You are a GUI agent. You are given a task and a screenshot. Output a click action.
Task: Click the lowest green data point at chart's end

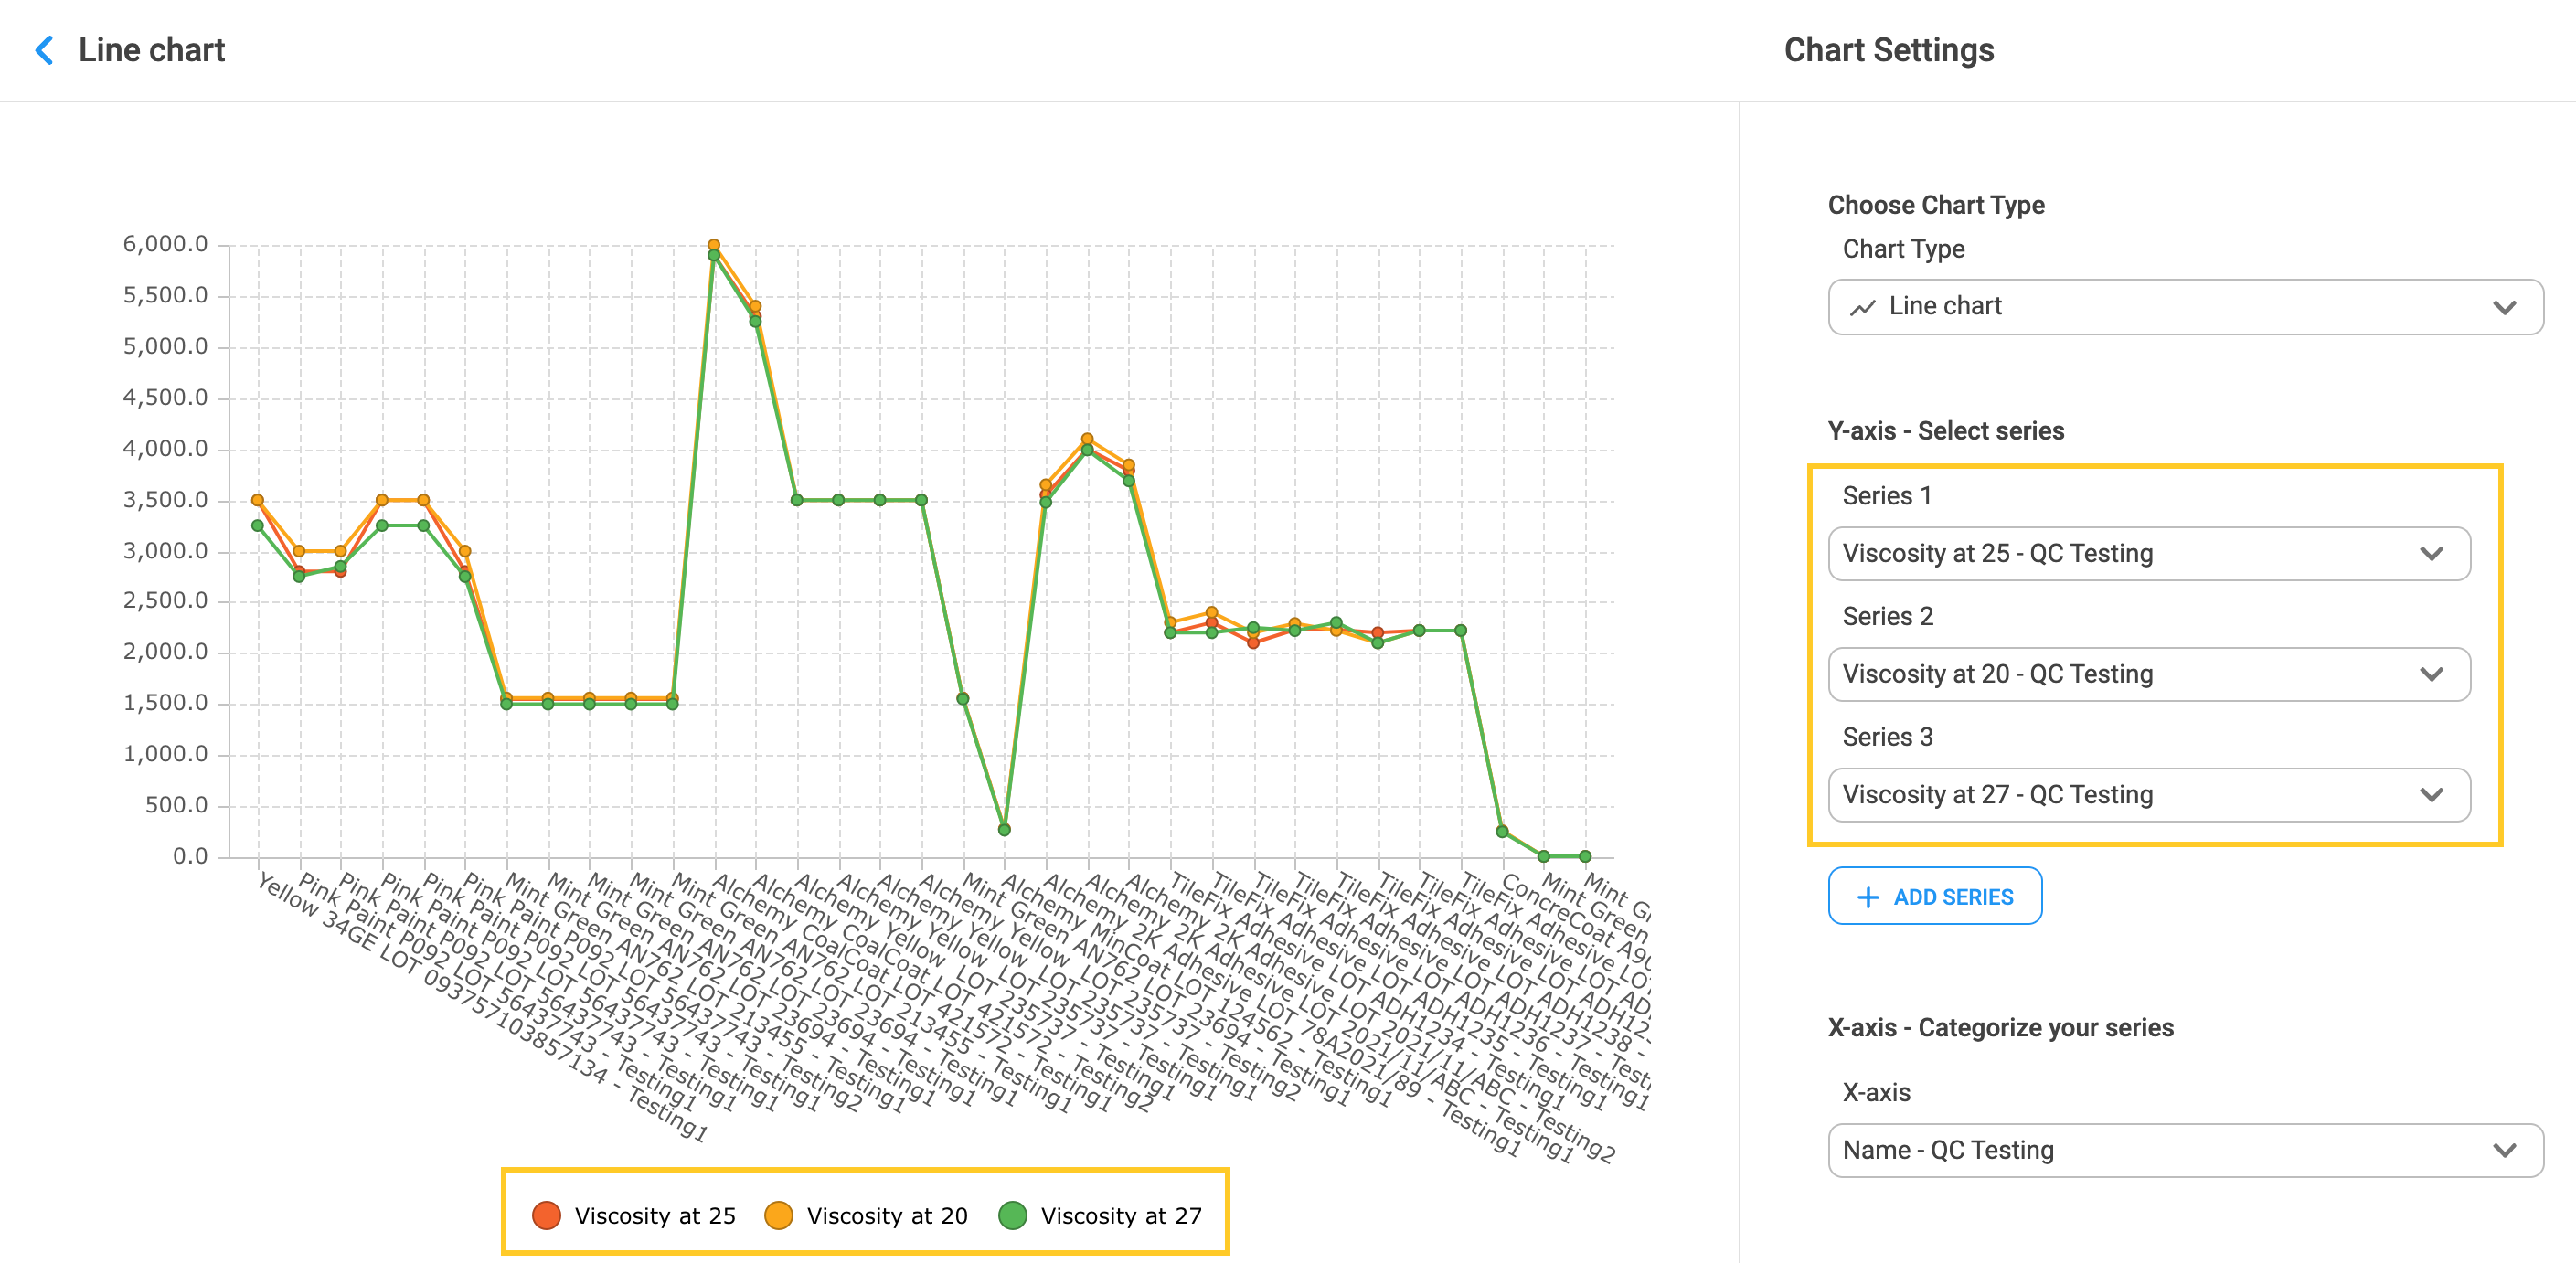coord(1585,856)
